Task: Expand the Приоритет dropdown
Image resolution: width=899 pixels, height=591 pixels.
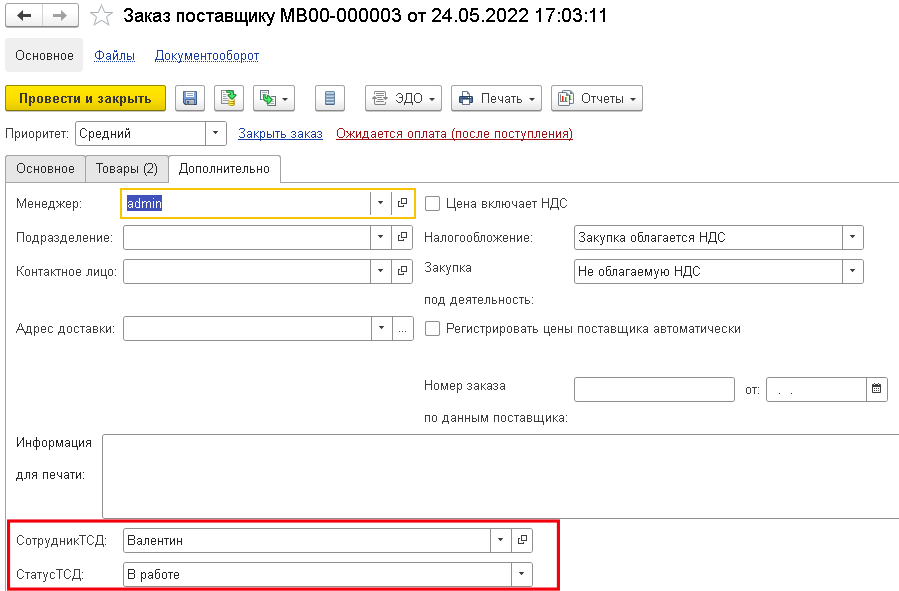Action: point(216,133)
